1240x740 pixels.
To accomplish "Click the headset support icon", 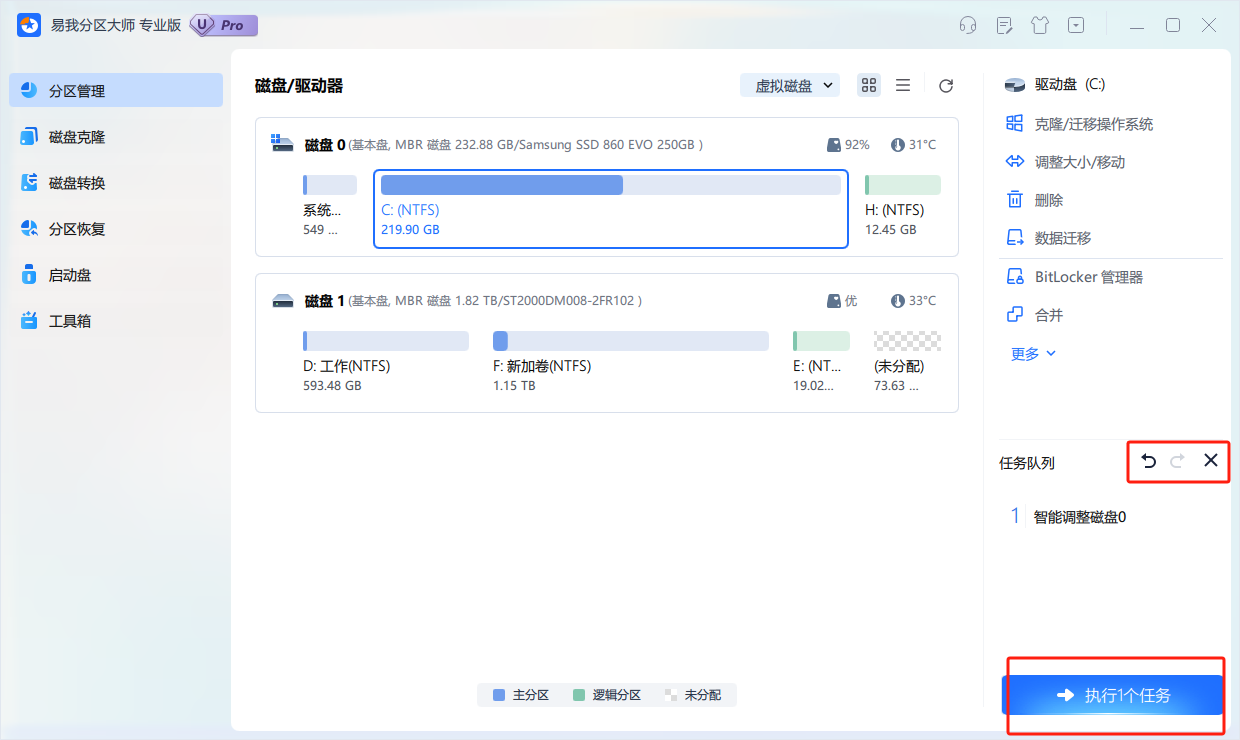I will pos(967,26).
